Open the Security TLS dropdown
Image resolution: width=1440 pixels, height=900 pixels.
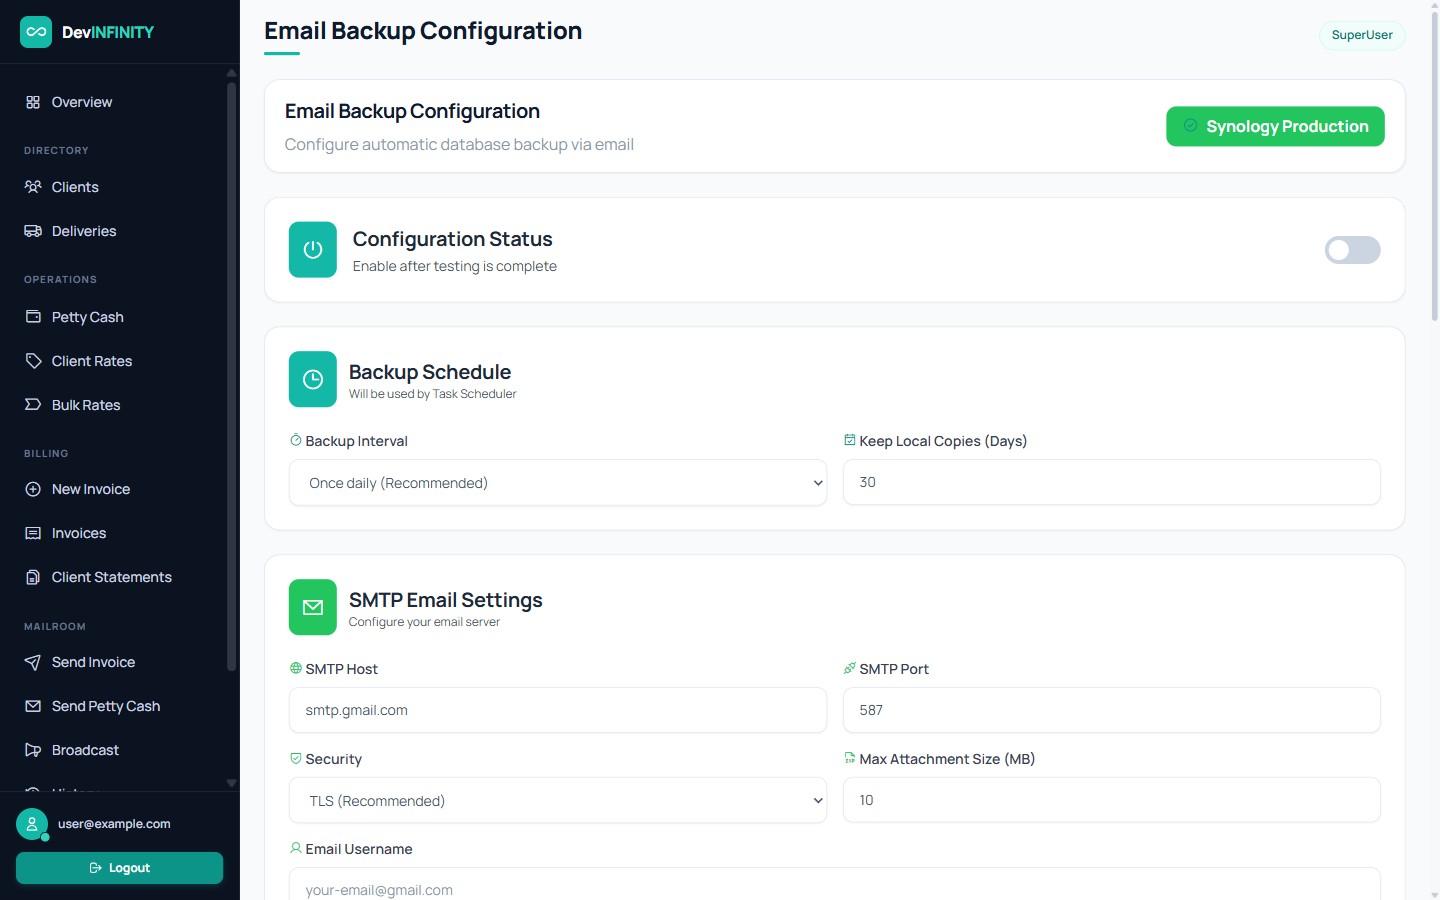click(x=558, y=801)
